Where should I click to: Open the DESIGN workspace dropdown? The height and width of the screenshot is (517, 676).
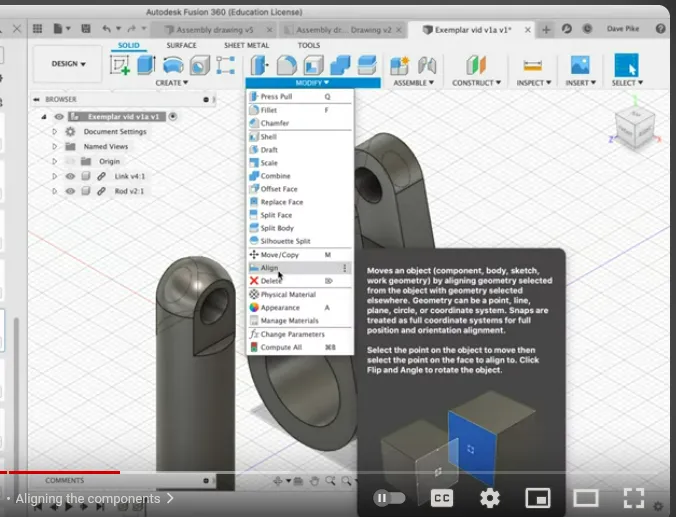tap(69, 64)
